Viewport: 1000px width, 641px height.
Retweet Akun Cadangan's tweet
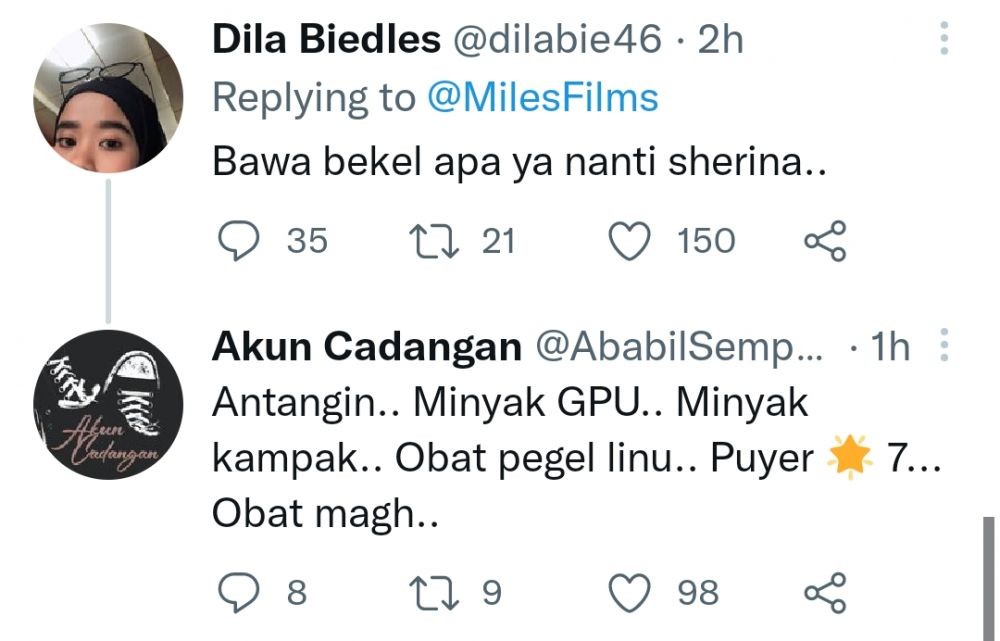(x=434, y=592)
